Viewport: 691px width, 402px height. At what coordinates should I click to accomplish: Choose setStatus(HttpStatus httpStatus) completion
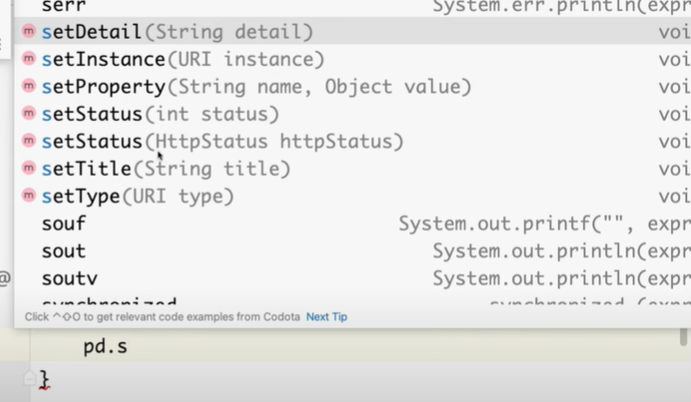click(x=353, y=141)
